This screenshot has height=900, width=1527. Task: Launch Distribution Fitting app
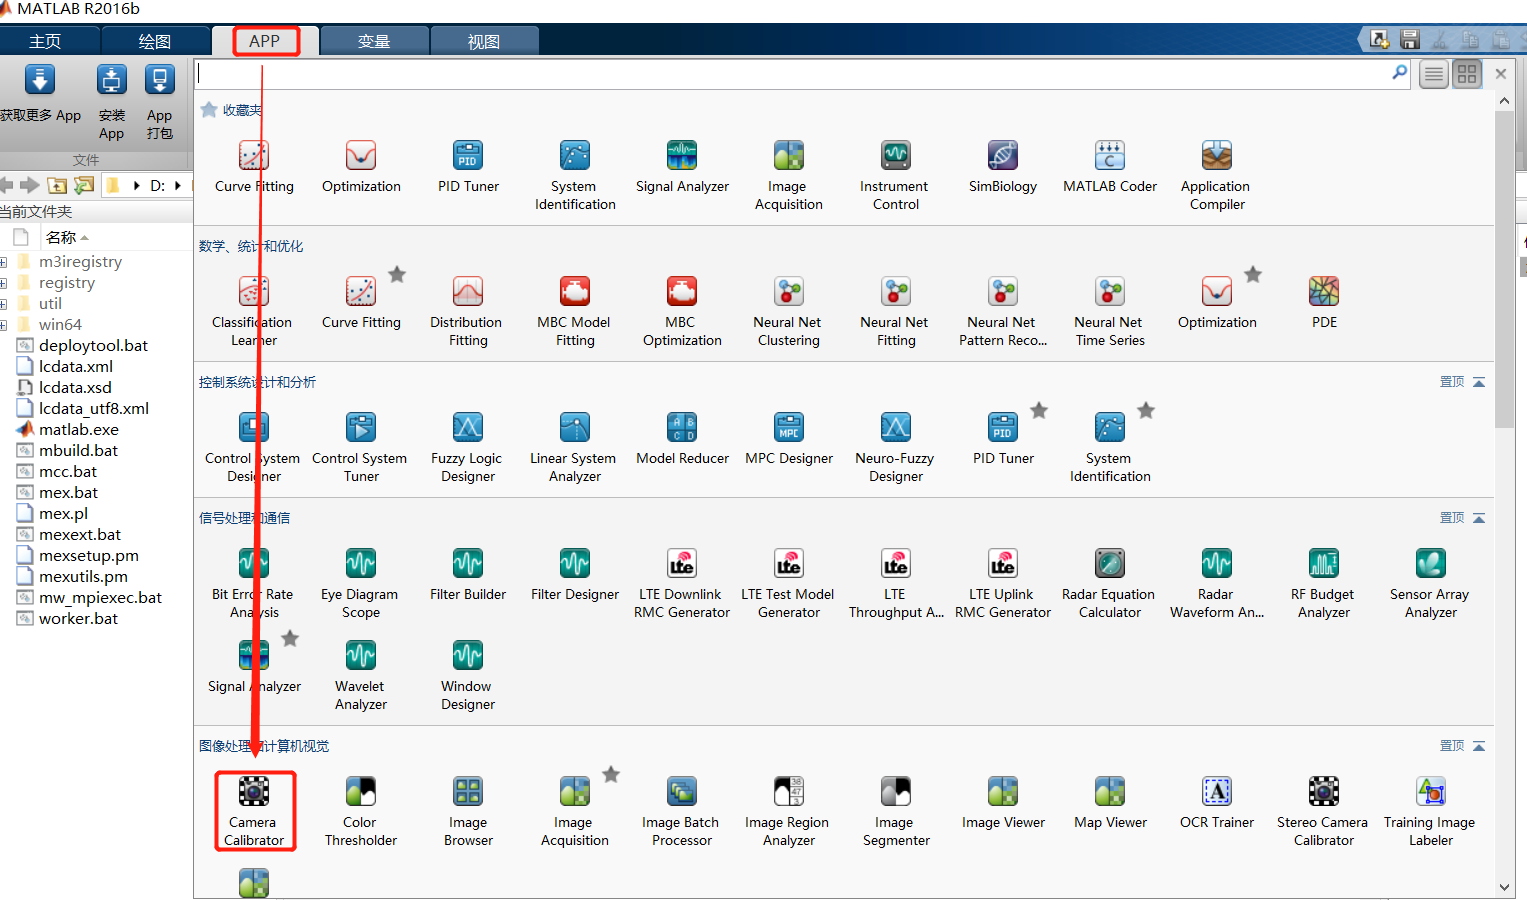pyautogui.click(x=467, y=312)
